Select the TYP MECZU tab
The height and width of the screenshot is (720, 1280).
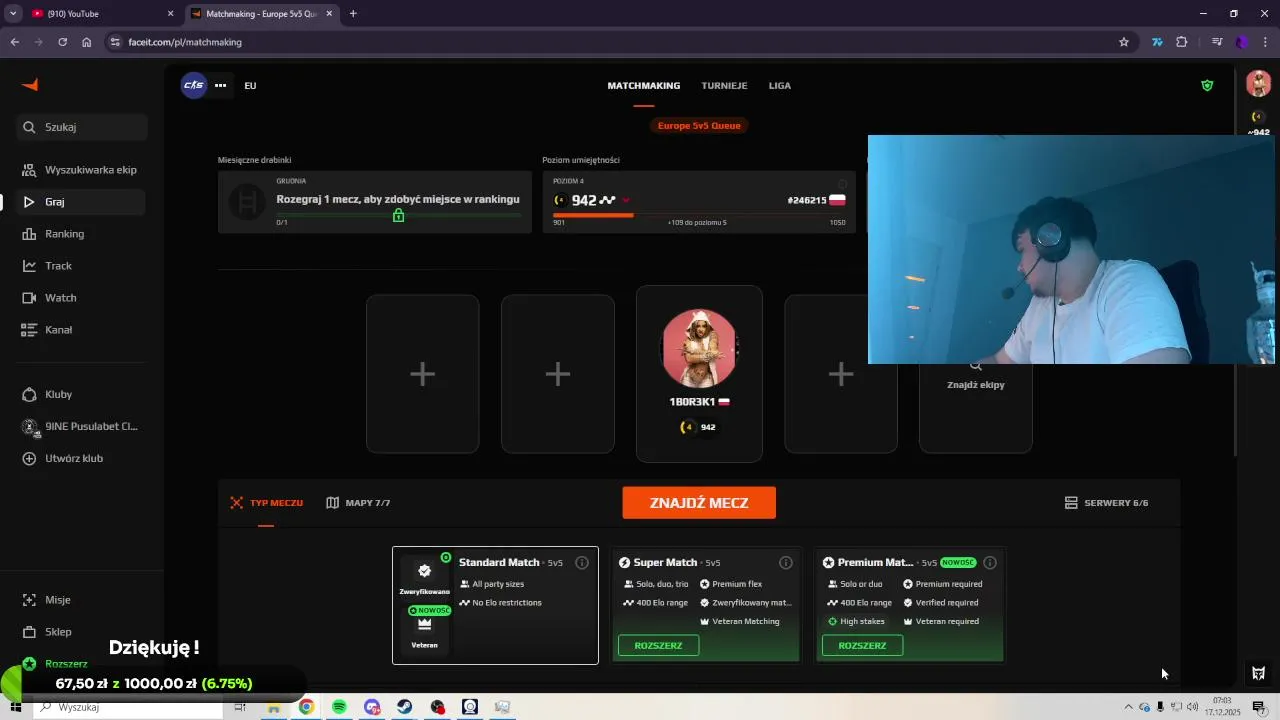tap(266, 503)
